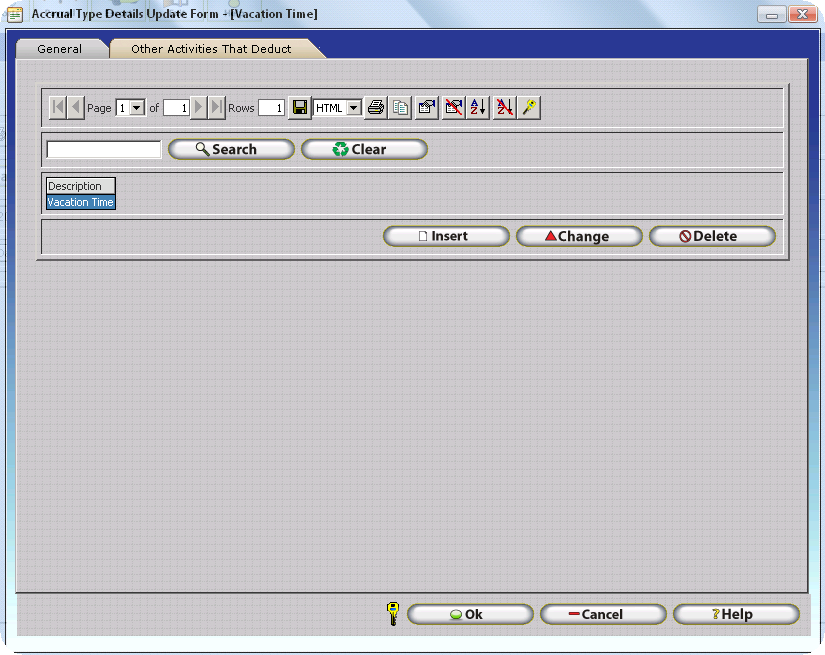Go to the last page arrow
This screenshot has height=655, width=825.
click(216, 108)
